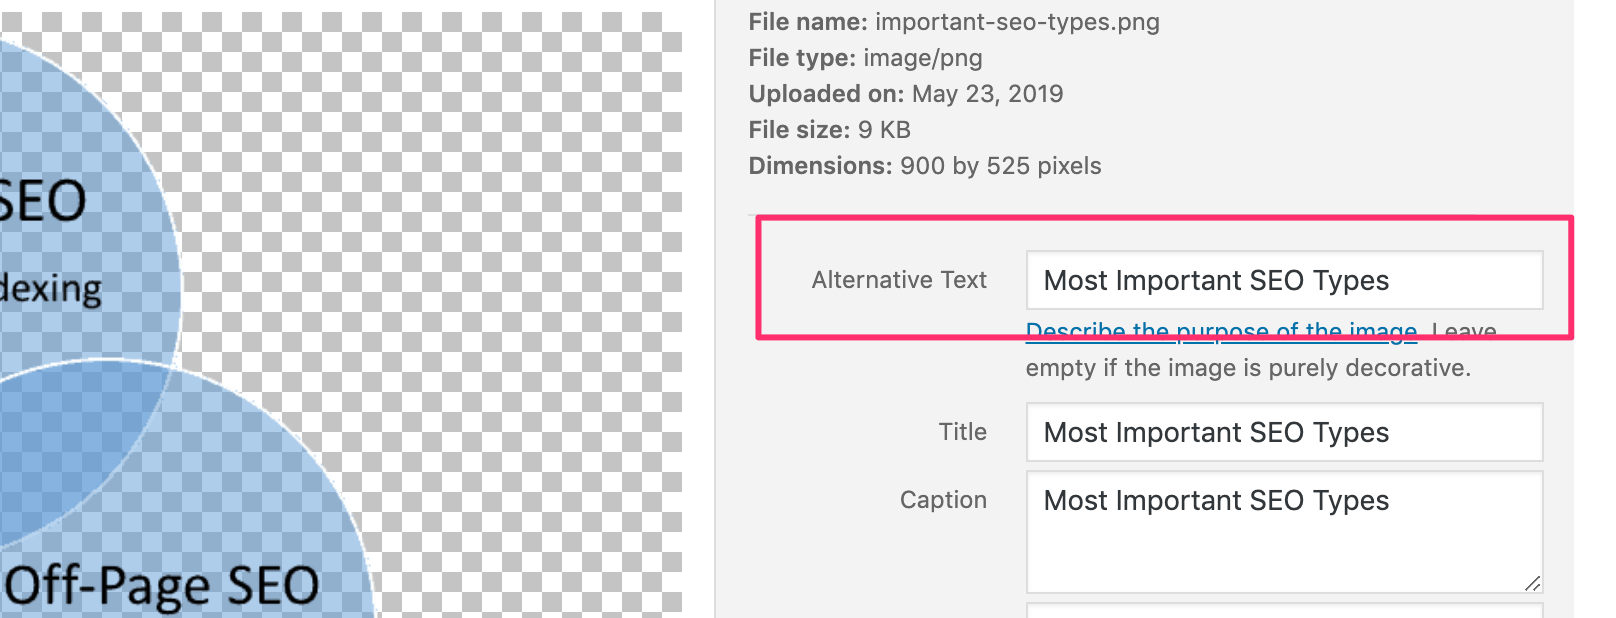Click the "dexing" text in image preview
The image size is (1616, 618).
coord(52,289)
